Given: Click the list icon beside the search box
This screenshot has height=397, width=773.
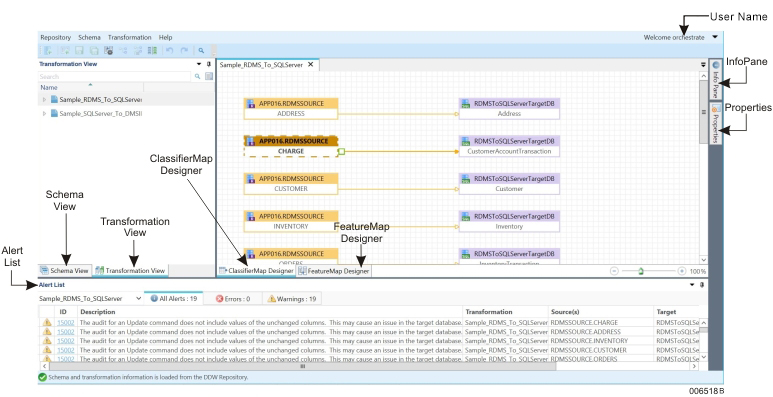Looking at the screenshot, I should pos(209,76).
